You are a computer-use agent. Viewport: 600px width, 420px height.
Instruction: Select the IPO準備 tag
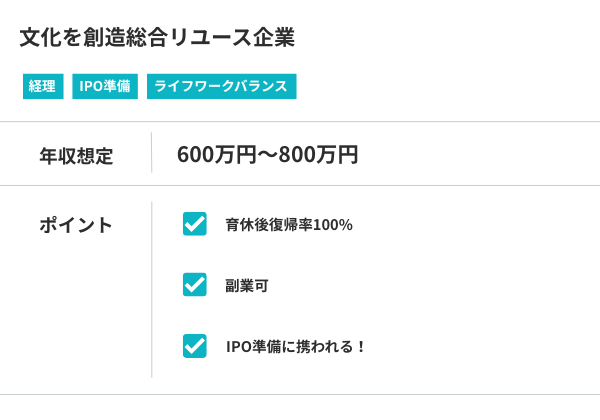click(105, 87)
